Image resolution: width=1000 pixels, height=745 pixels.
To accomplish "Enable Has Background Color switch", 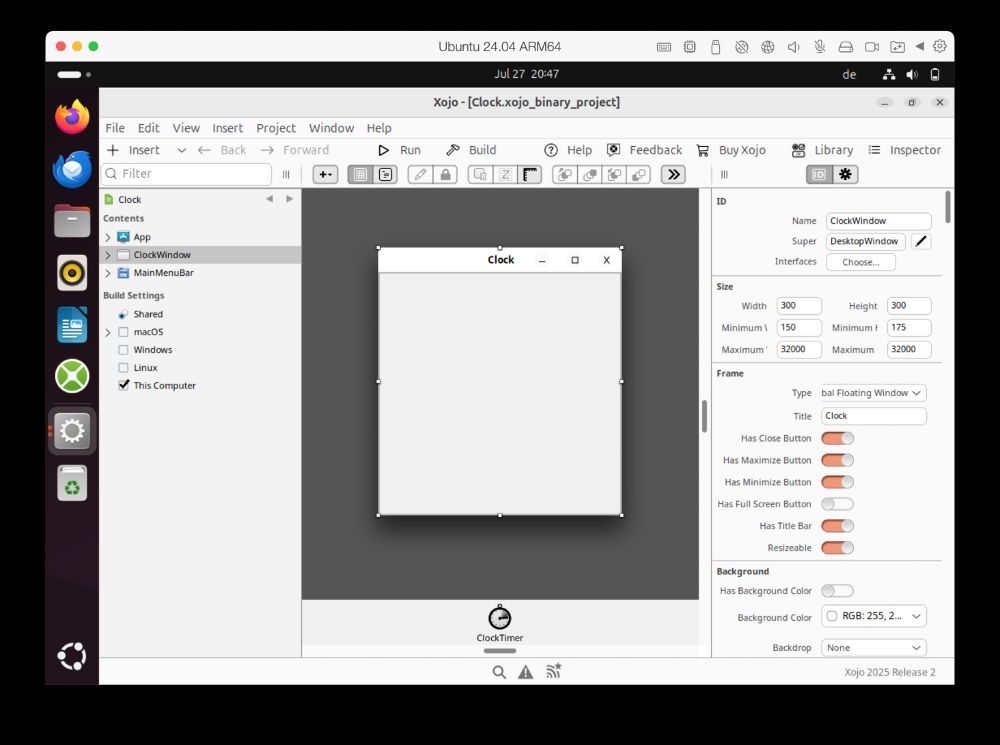I will pyautogui.click(x=837, y=591).
